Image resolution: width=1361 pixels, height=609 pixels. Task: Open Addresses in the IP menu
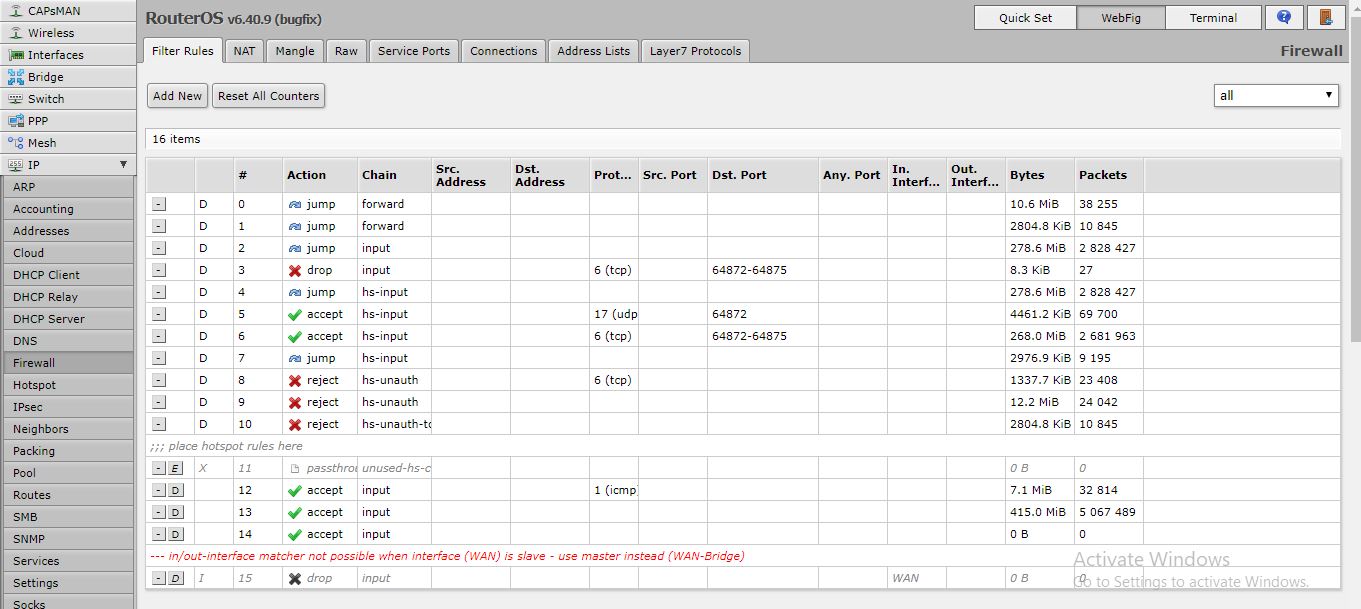click(67, 231)
